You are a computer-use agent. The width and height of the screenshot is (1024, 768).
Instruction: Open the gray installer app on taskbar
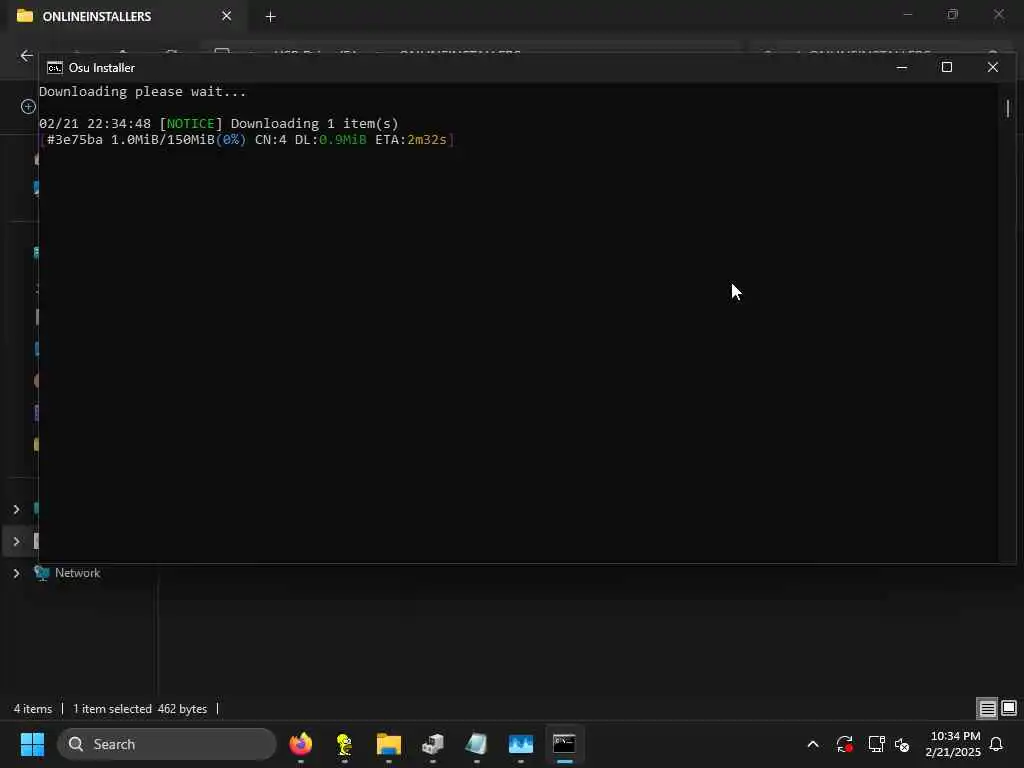click(x=432, y=744)
